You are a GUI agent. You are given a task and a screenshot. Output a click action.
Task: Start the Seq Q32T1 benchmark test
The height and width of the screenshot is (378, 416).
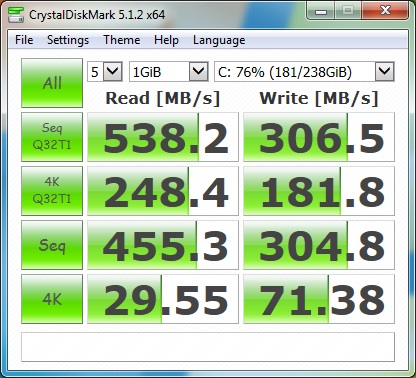coord(52,137)
